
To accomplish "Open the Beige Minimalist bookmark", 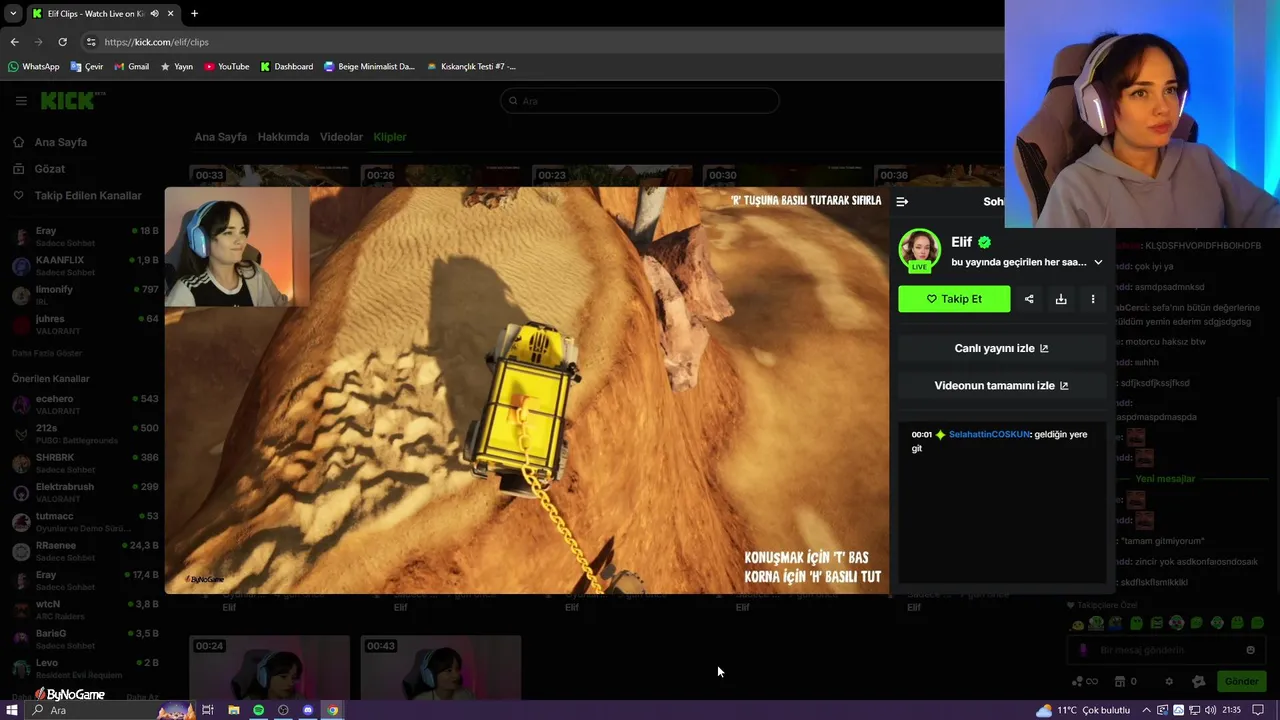I will (x=369, y=67).
